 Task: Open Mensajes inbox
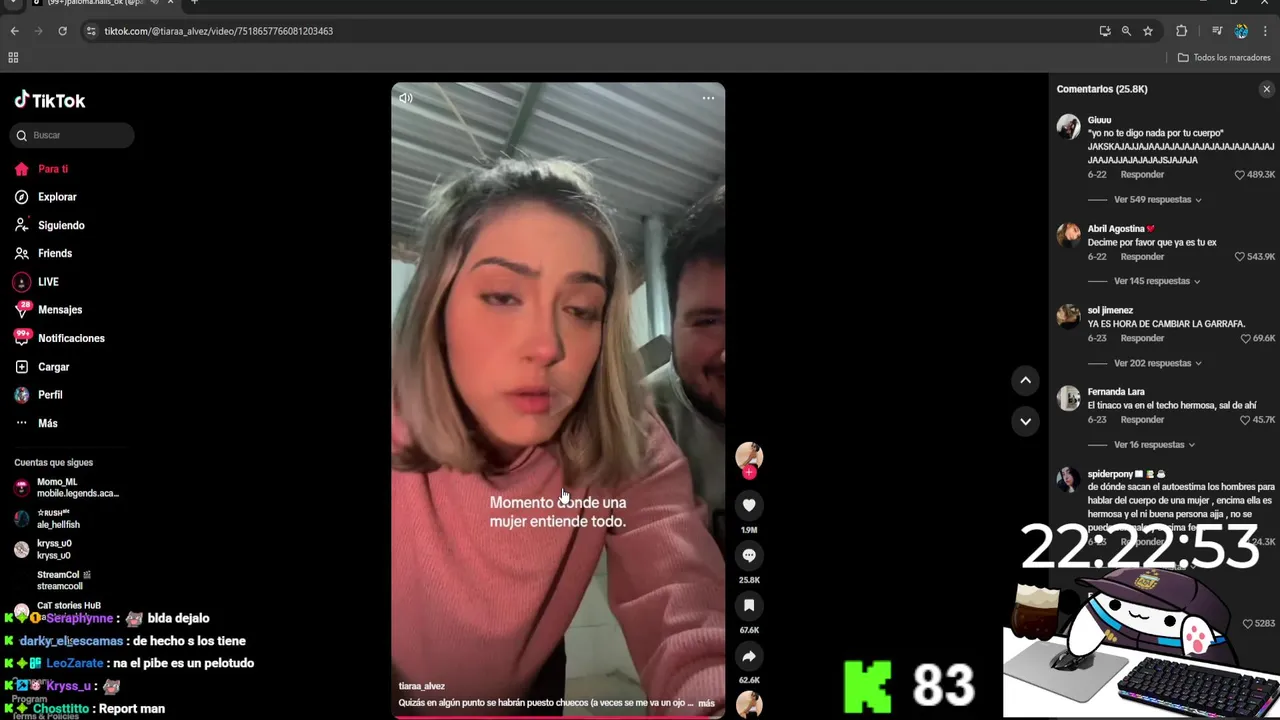49,310
